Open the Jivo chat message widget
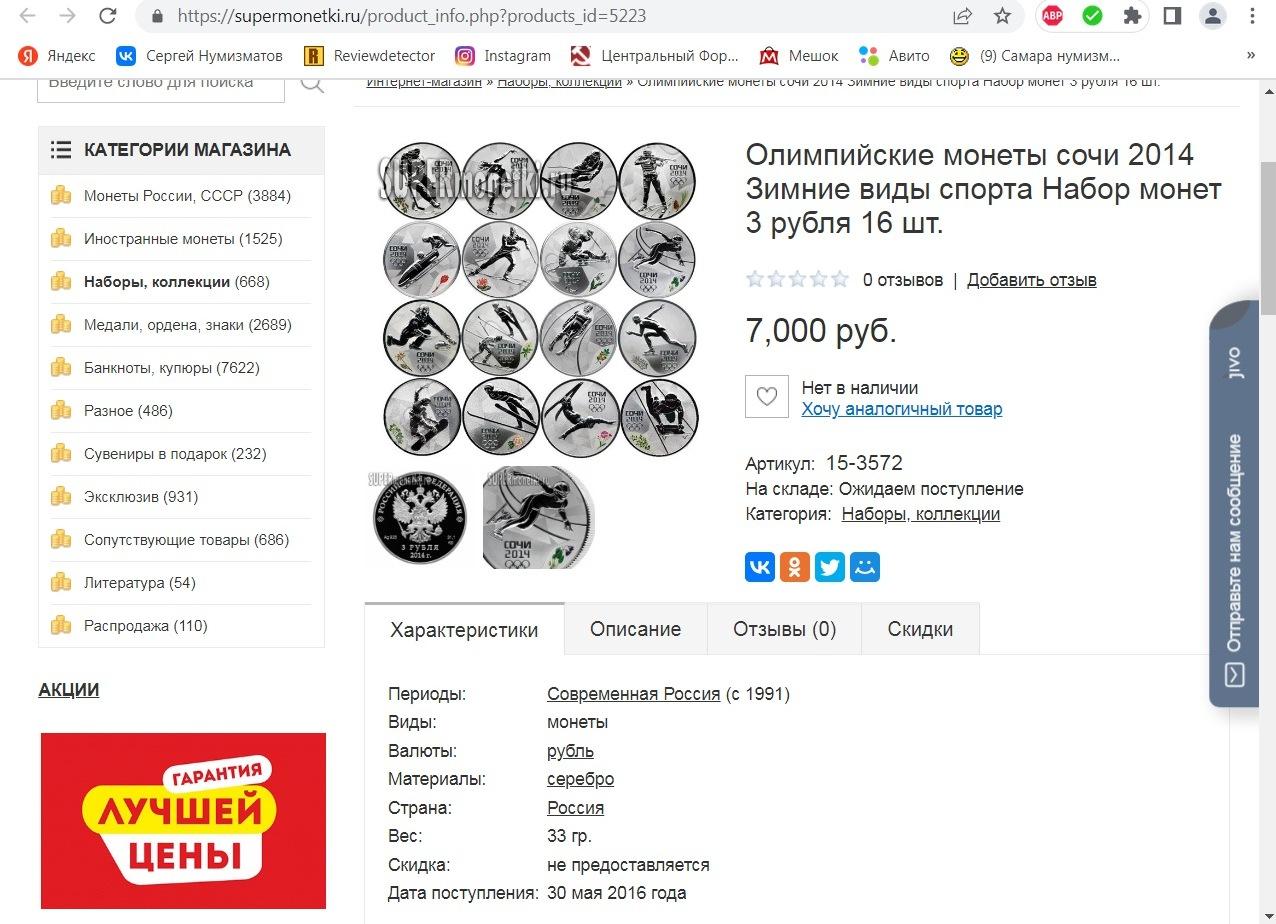 (x=1234, y=504)
